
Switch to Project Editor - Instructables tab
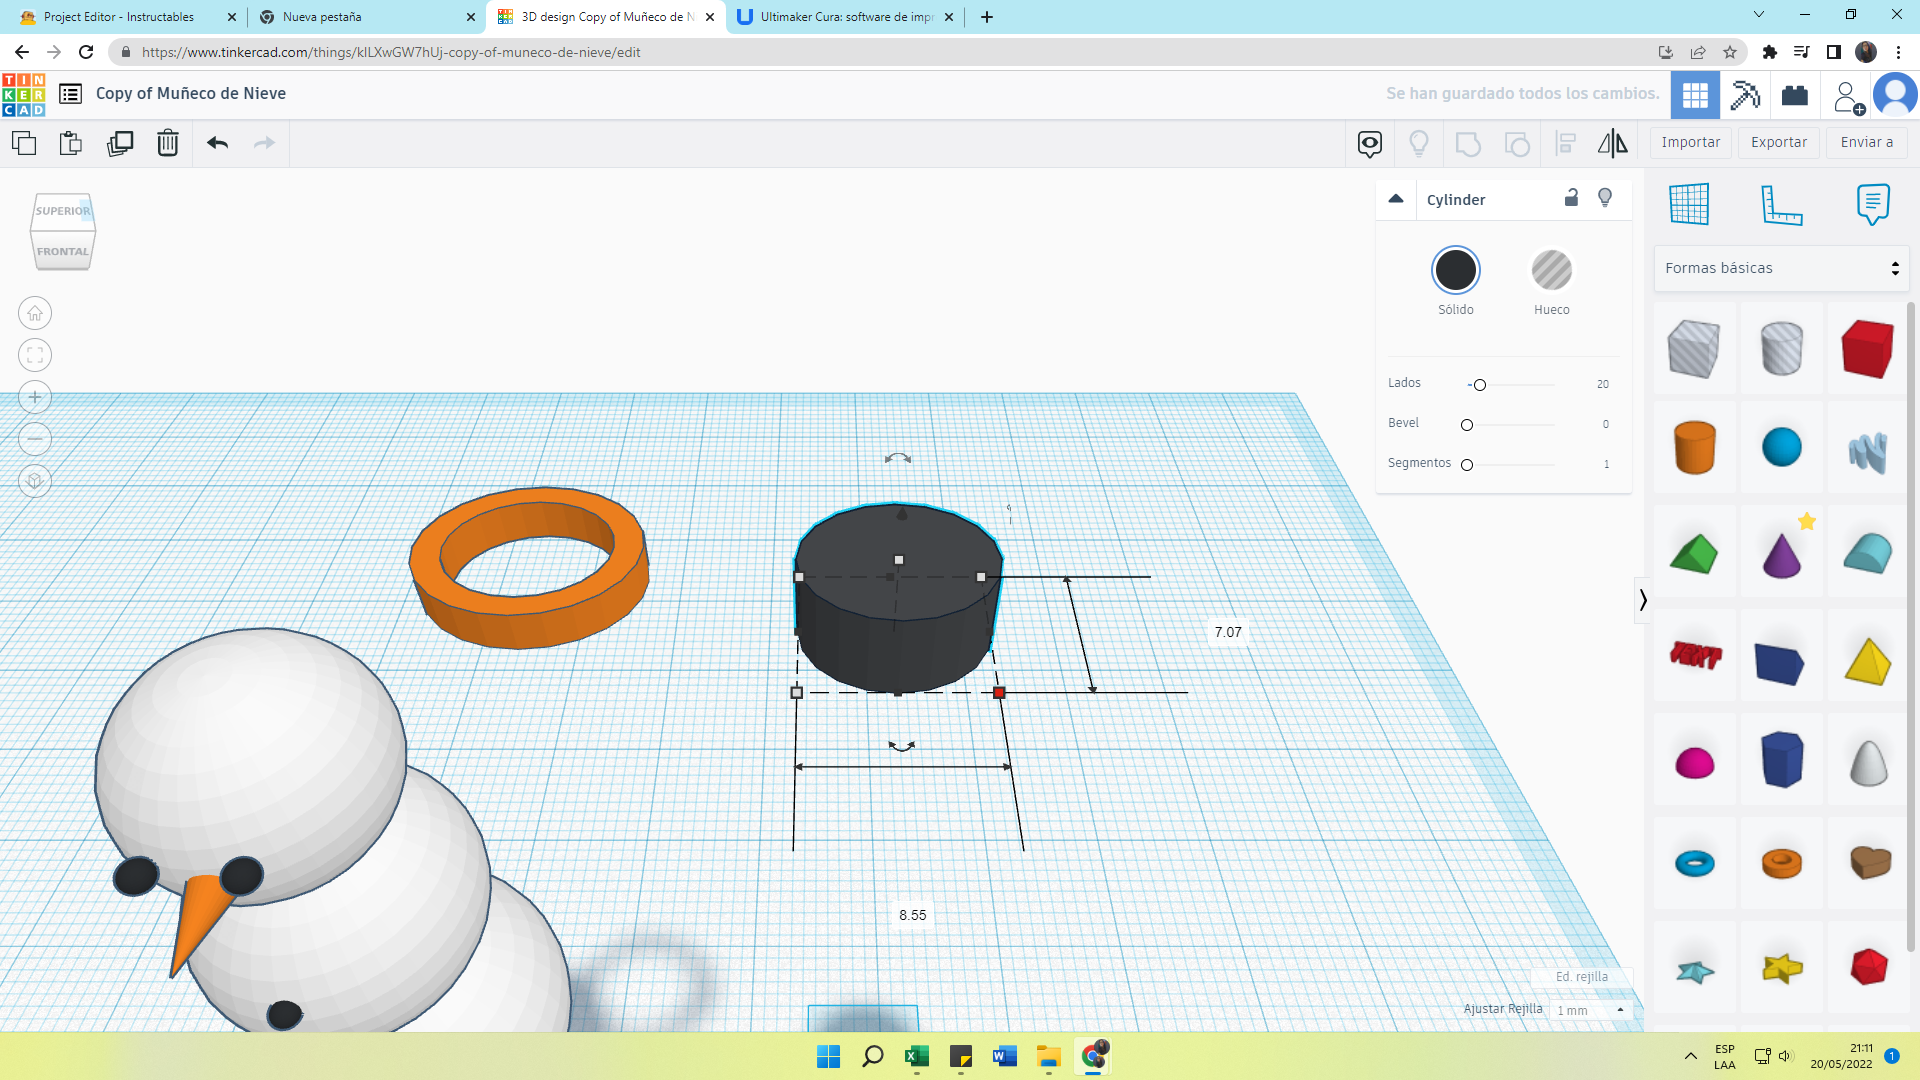[119, 17]
